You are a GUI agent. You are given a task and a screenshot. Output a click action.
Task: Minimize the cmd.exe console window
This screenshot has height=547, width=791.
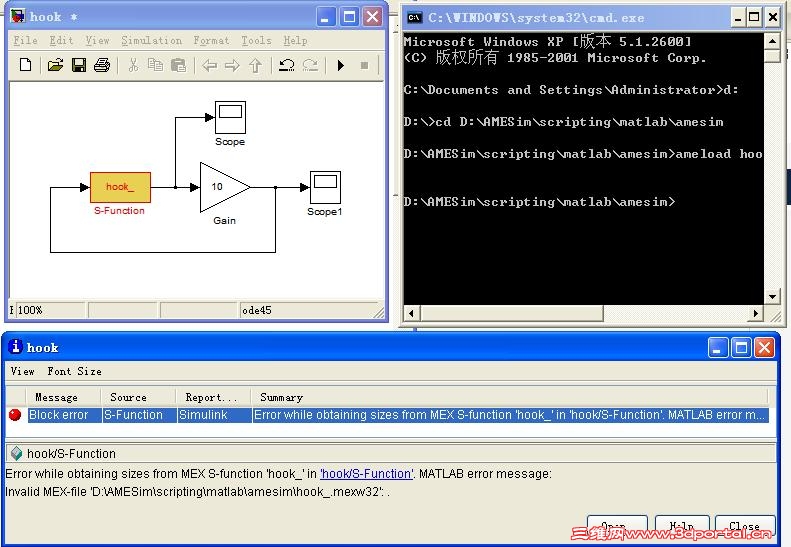tap(738, 18)
